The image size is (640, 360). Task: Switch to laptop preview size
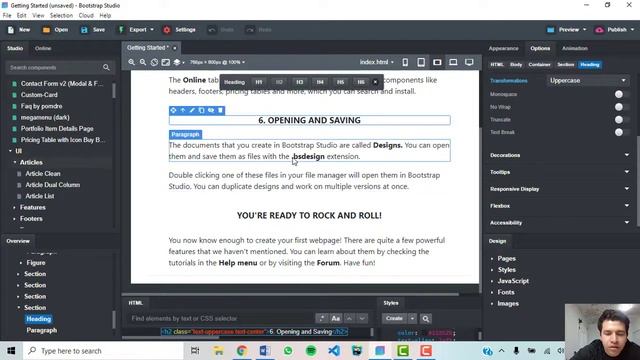pyautogui.click(x=453, y=62)
